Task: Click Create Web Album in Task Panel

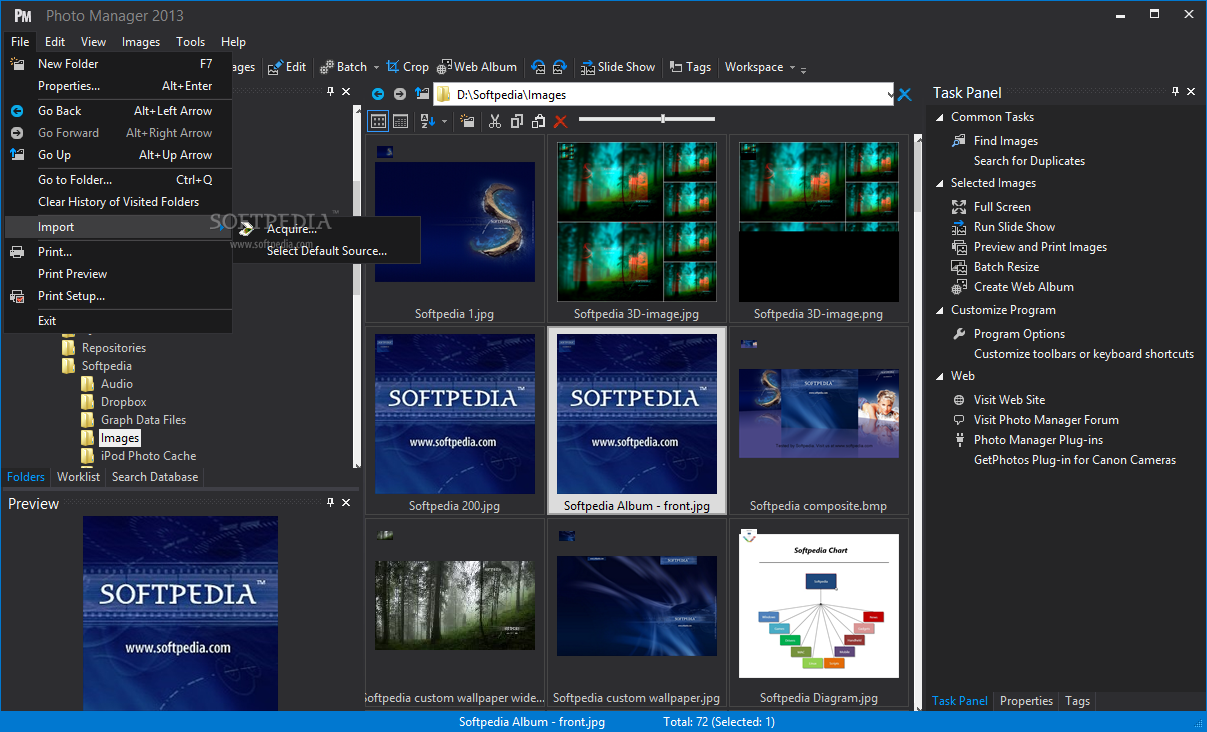Action: click(1024, 287)
